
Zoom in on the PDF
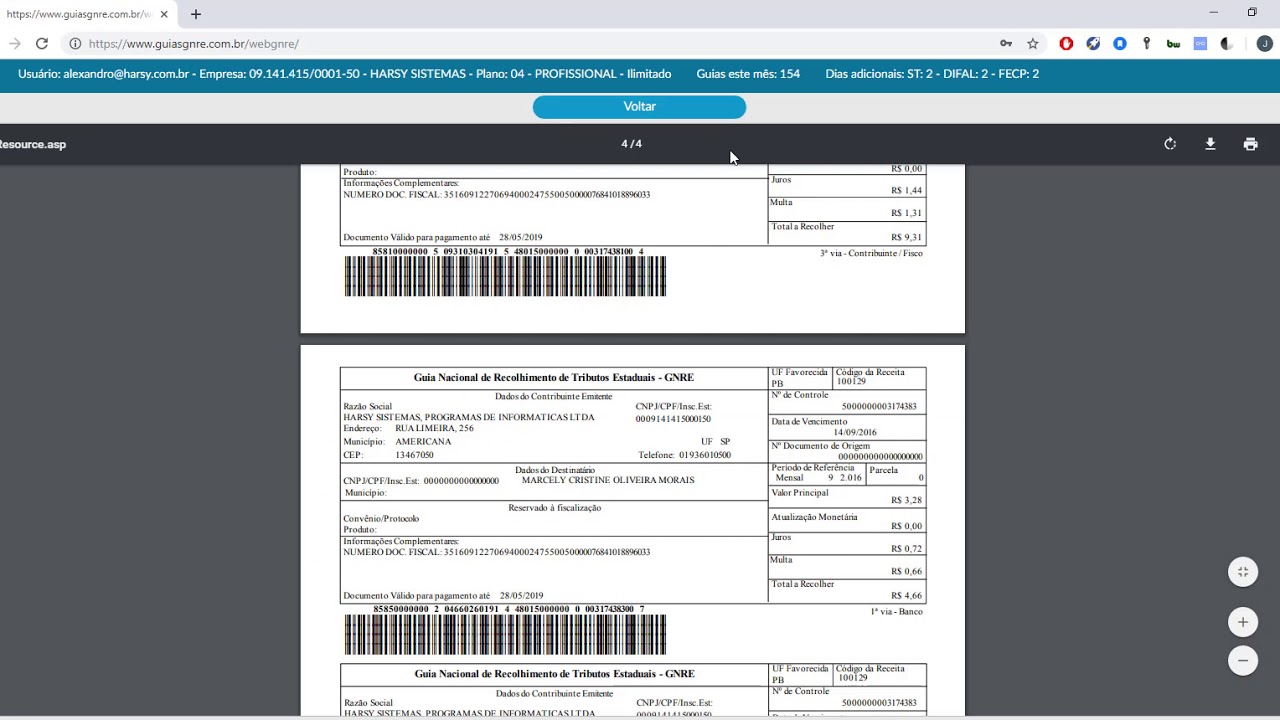(x=1243, y=622)
